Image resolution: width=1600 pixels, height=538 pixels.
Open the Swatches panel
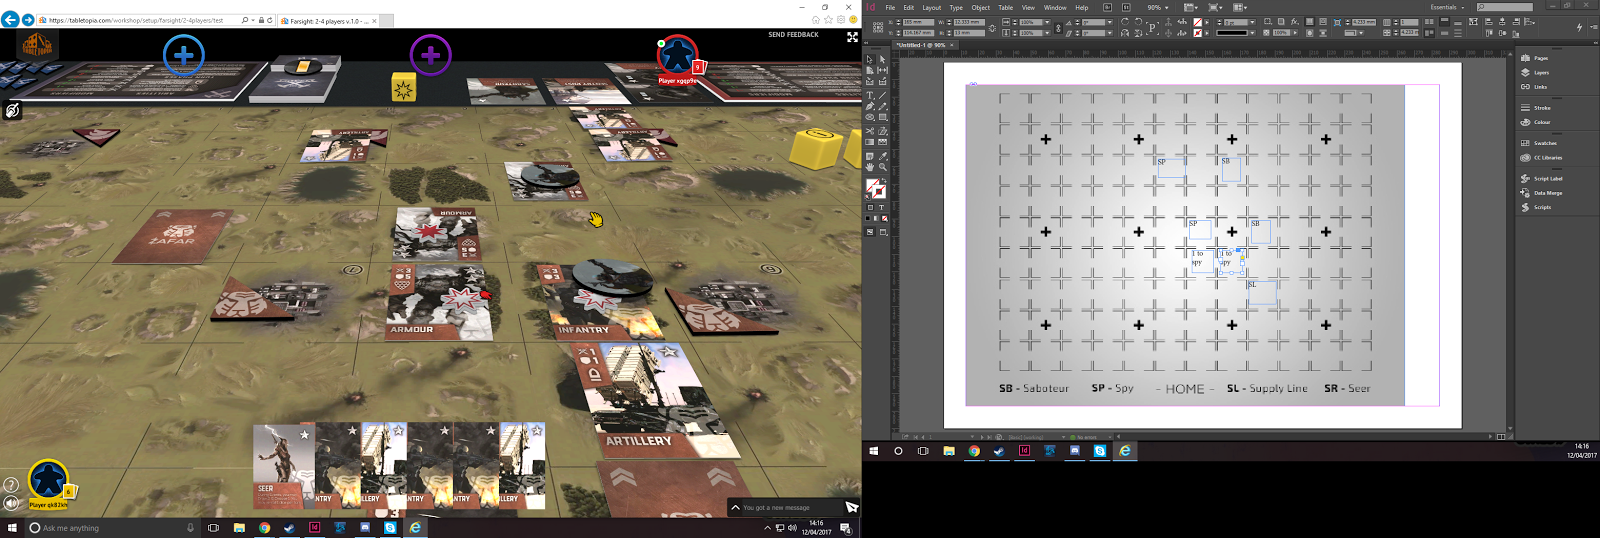pyautogui.click(x=1545, y=143)
